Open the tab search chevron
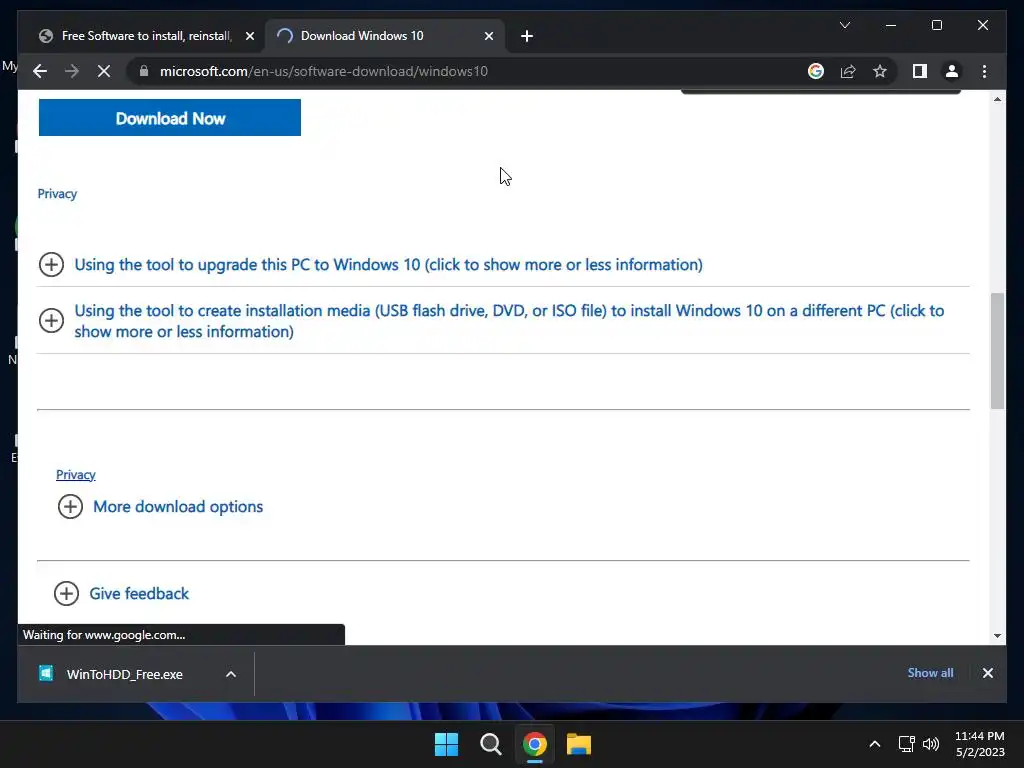1024x768 pixels. 844,25
